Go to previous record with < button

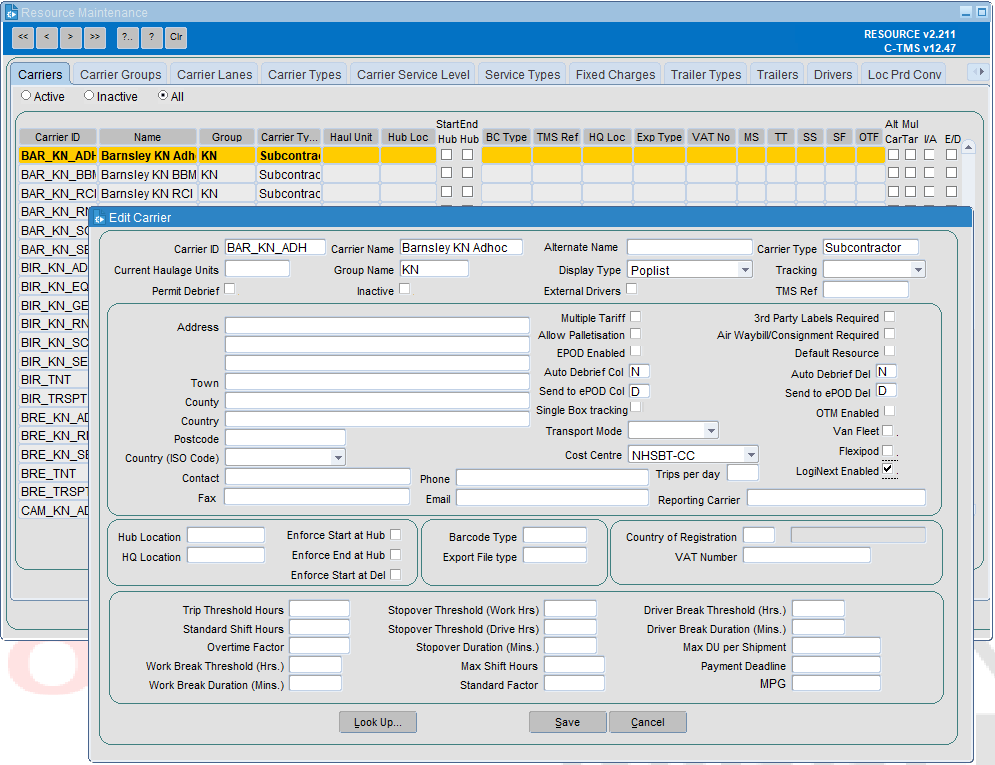[46, 37]
